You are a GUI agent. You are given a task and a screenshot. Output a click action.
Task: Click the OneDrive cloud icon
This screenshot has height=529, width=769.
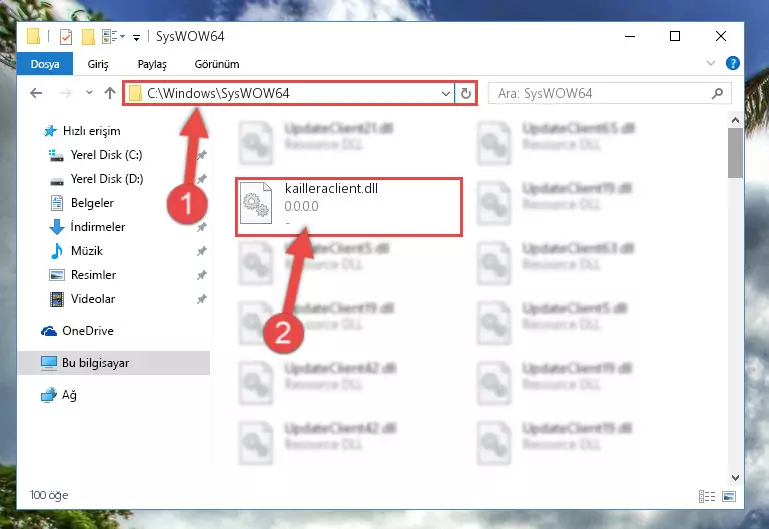(x=49, y=331)
